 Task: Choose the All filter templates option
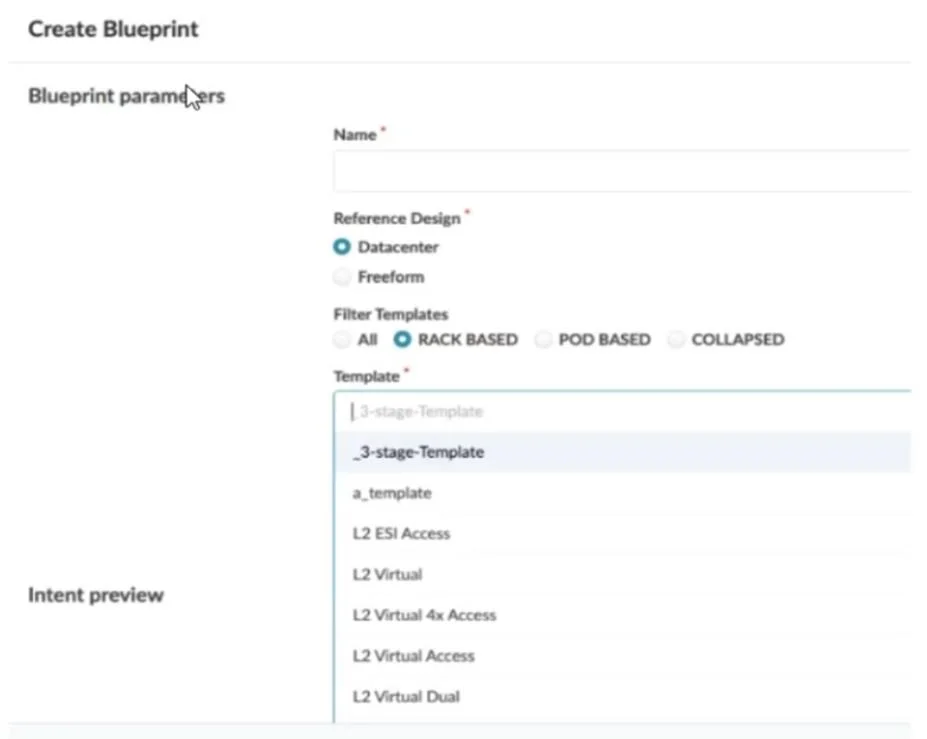pos(342,339)
